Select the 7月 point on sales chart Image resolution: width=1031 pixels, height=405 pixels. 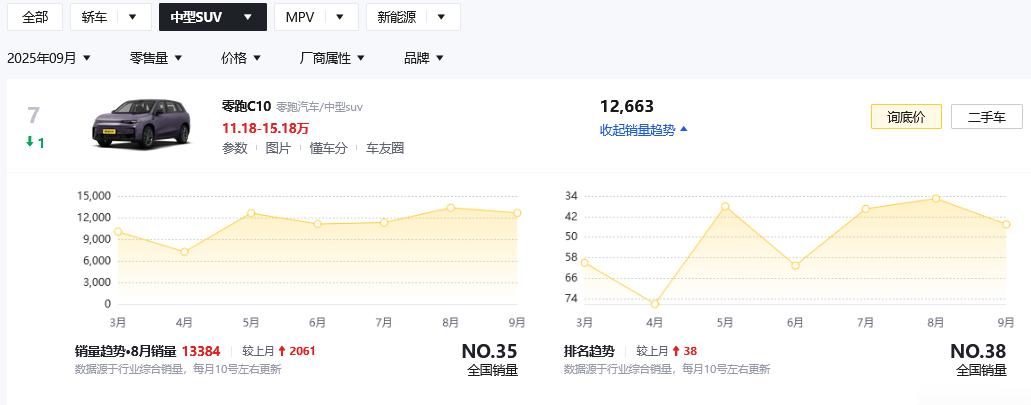(x=384, y=222)
